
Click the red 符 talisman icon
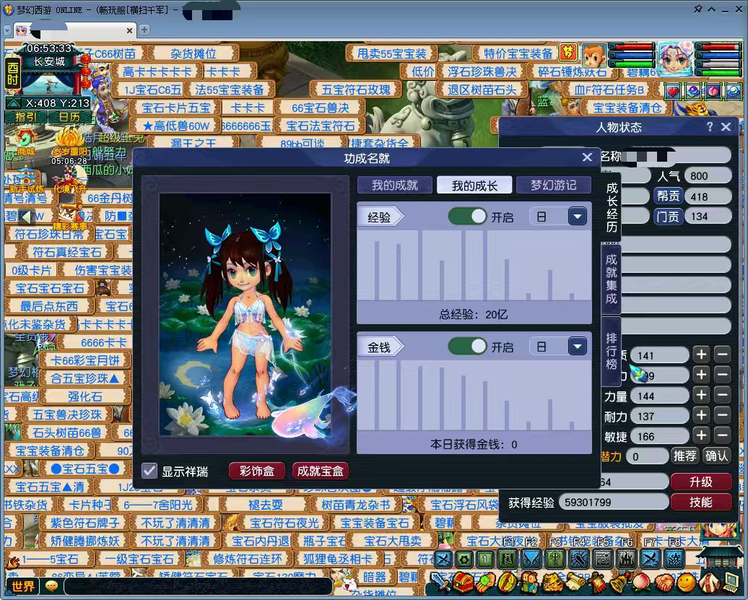[568, 52]
